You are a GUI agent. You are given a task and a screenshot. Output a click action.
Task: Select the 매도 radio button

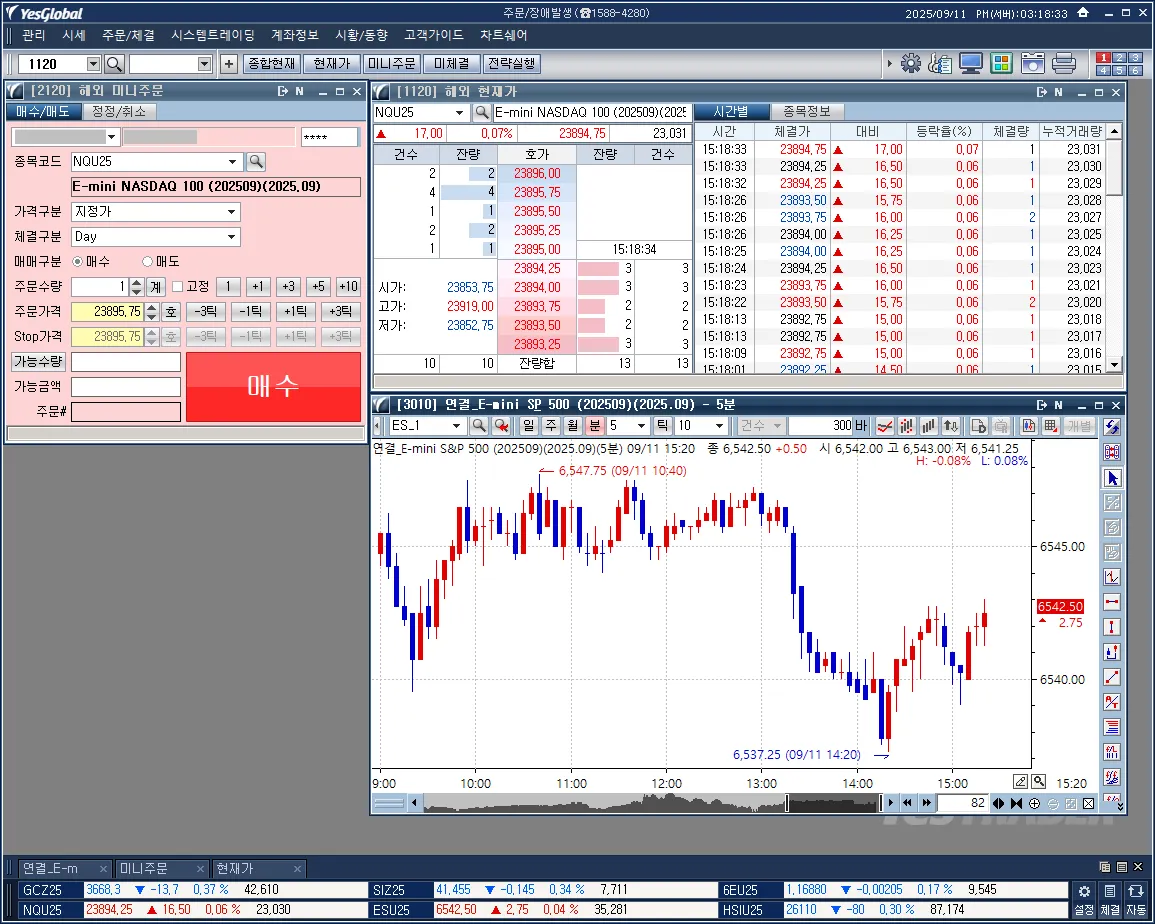point(148,261)
